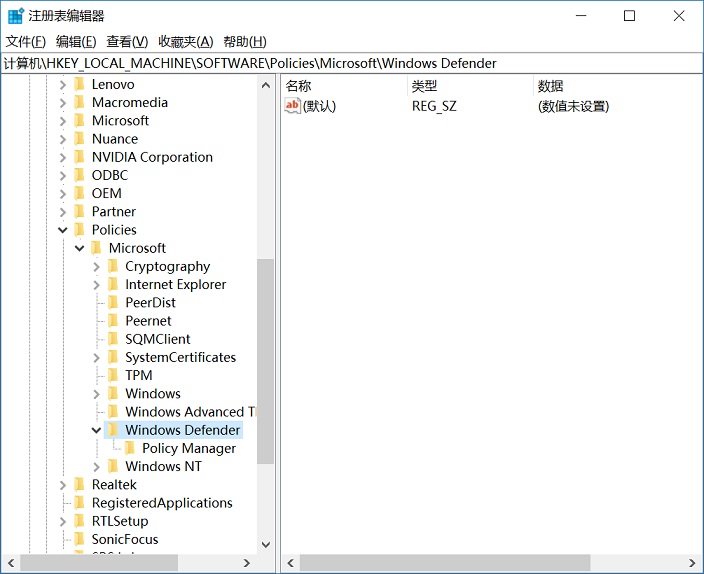This screenshot has width=704, height=574.
Task: Expand the SystemCertificates key
Action: pyautogui.click(x=96, y=358)
